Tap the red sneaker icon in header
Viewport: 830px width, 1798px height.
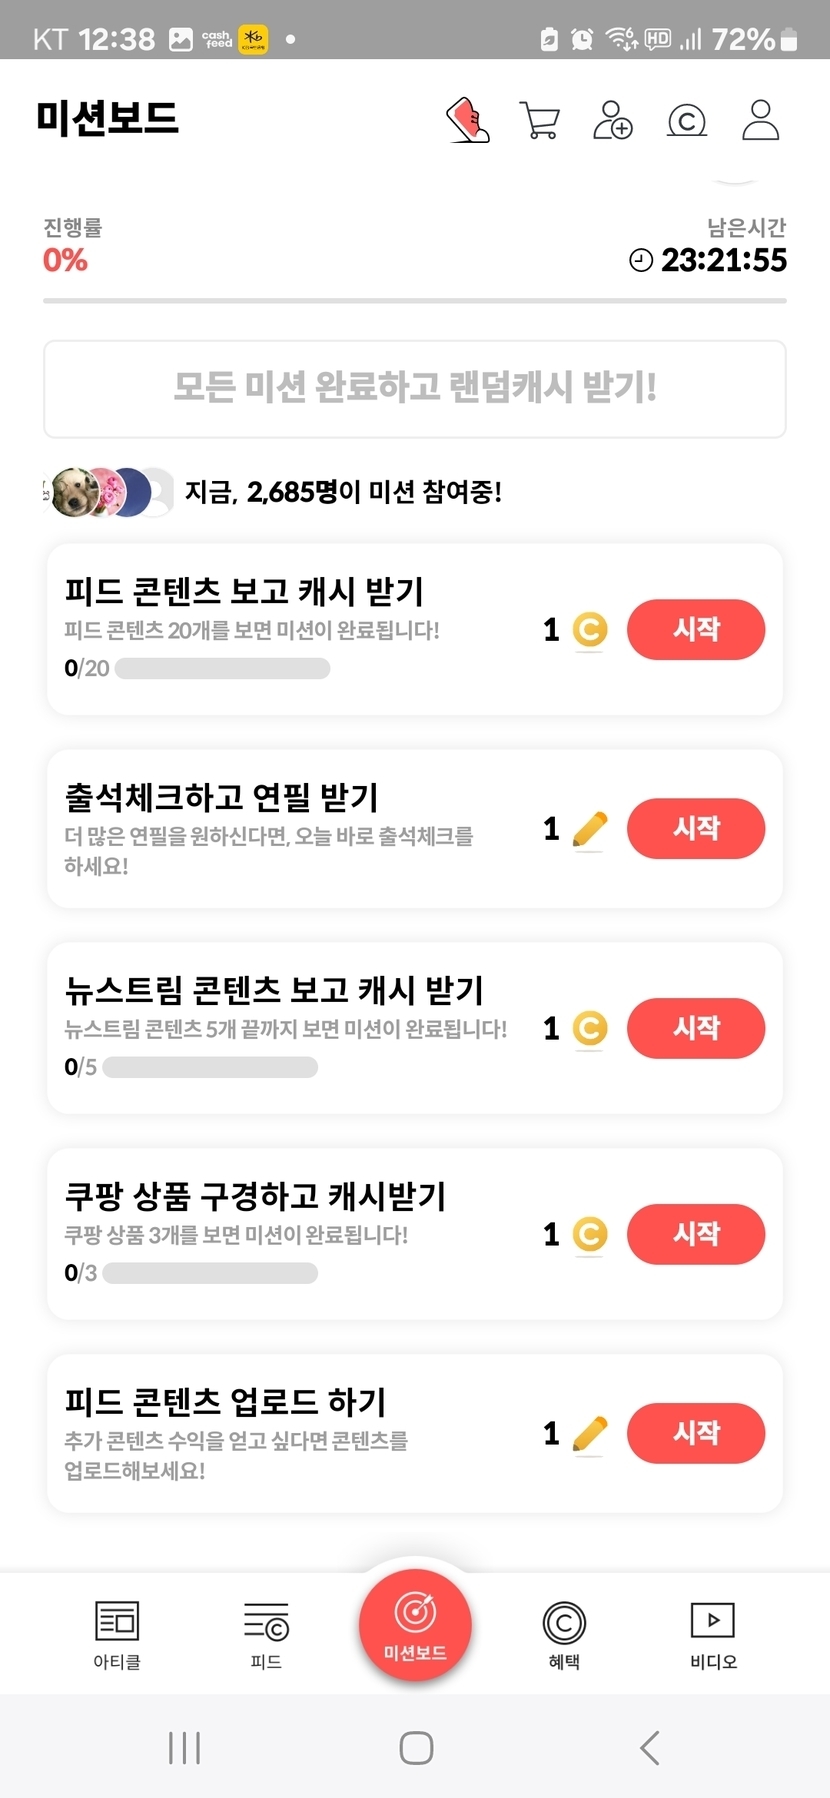468,120
